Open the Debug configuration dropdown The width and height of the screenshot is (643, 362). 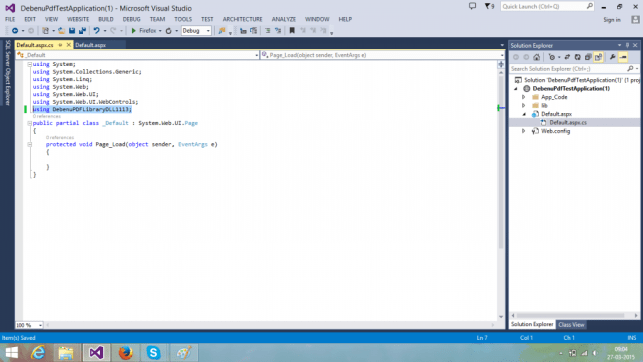click(x=196, y=31)
